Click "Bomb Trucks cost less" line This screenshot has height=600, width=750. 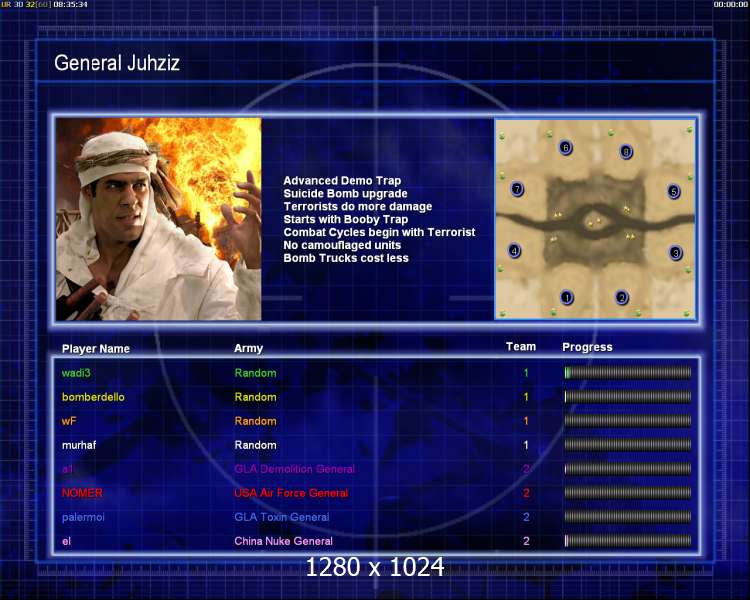(346, 258)
